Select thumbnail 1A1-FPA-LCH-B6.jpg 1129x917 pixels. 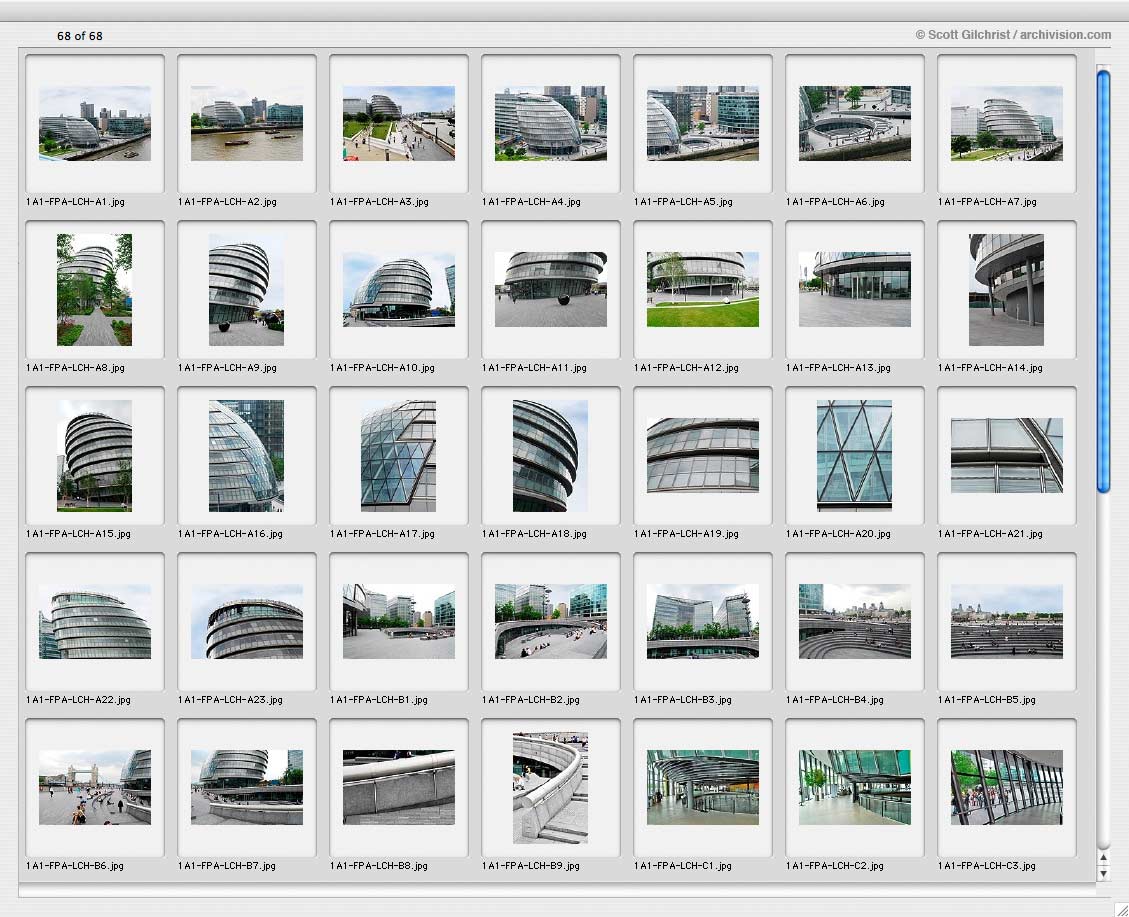click(x=95, y=787)
